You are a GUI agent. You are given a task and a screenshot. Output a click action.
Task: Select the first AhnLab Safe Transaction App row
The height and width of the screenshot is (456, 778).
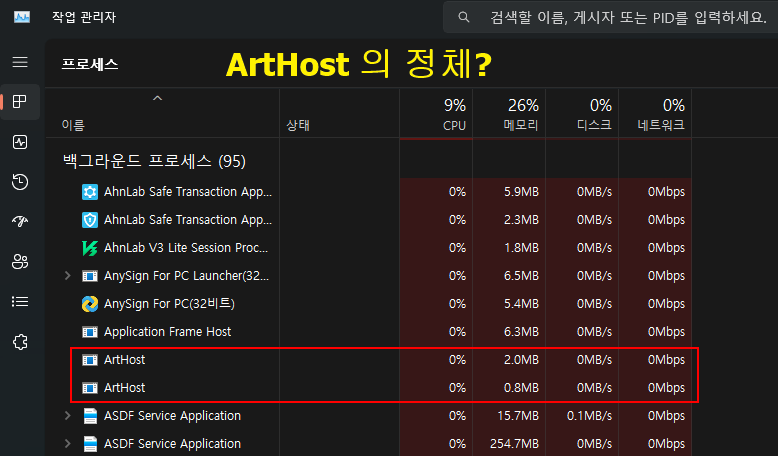coord(369,192)
